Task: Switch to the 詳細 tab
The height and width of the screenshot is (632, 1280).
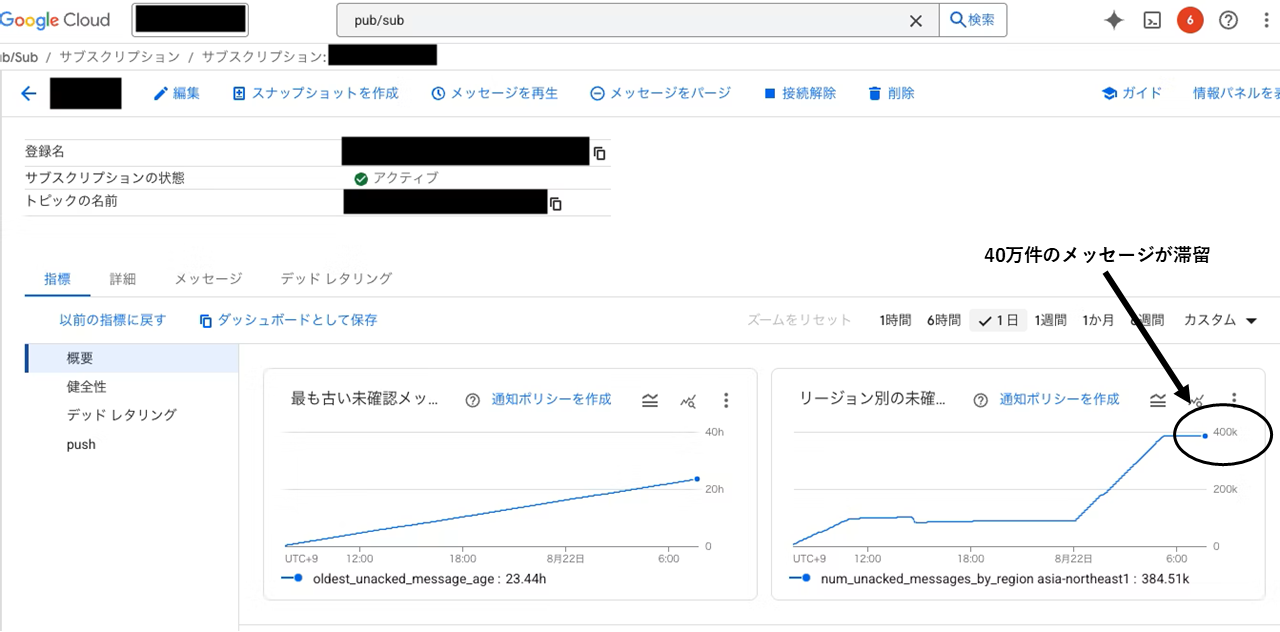Action: tap(122, 279)
